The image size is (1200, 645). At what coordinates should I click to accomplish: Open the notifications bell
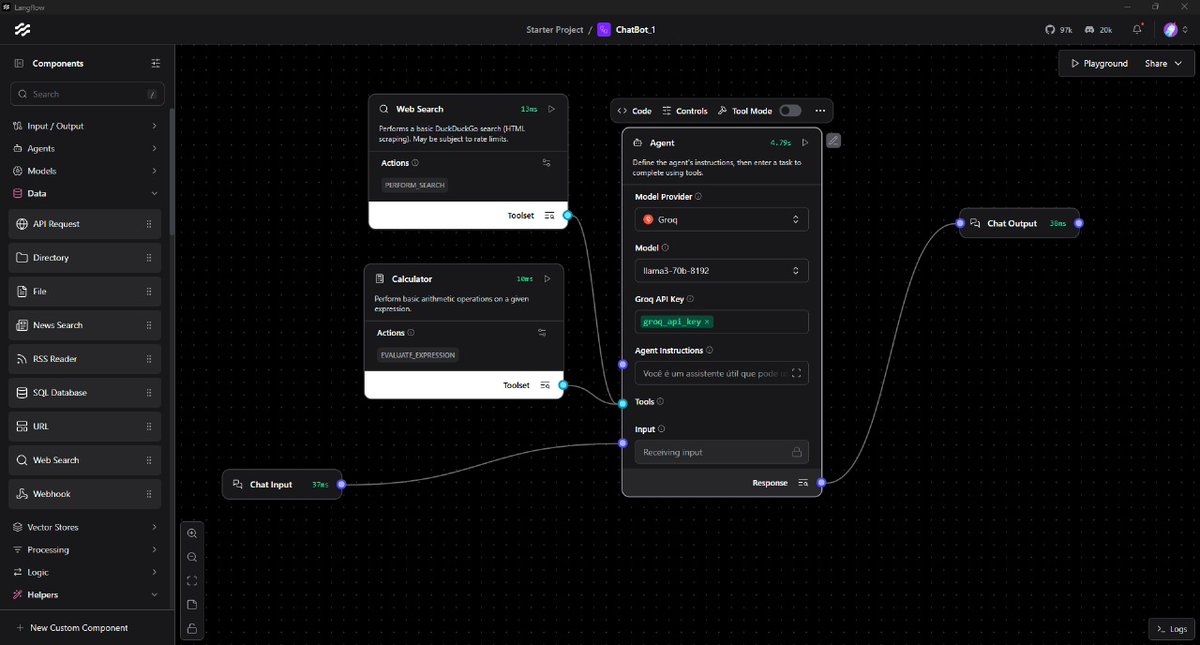coord(1137,30)
